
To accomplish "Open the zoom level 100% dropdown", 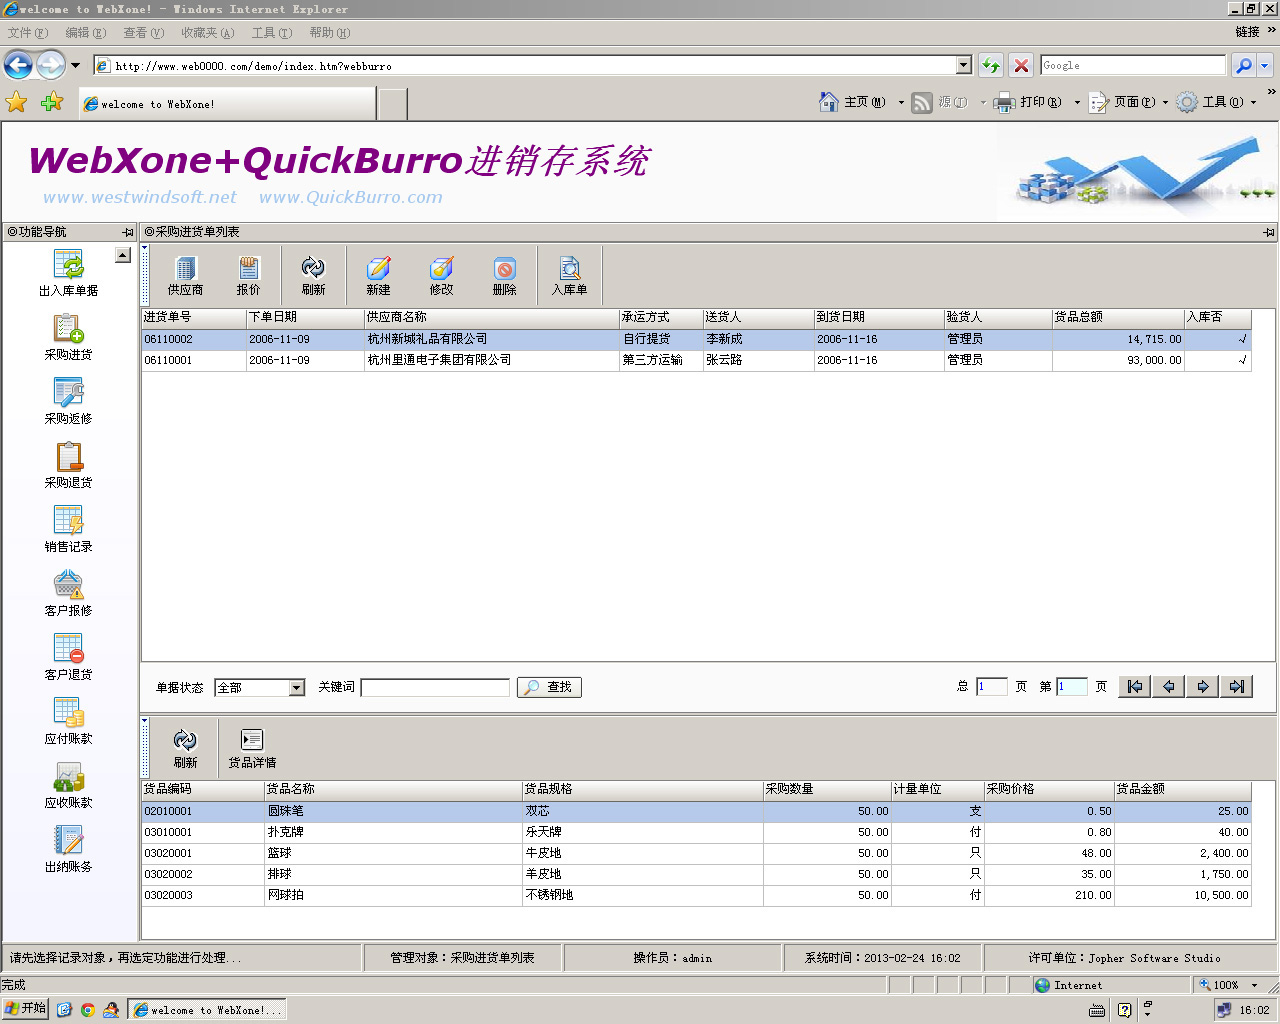I will [x=1255, y=985].
